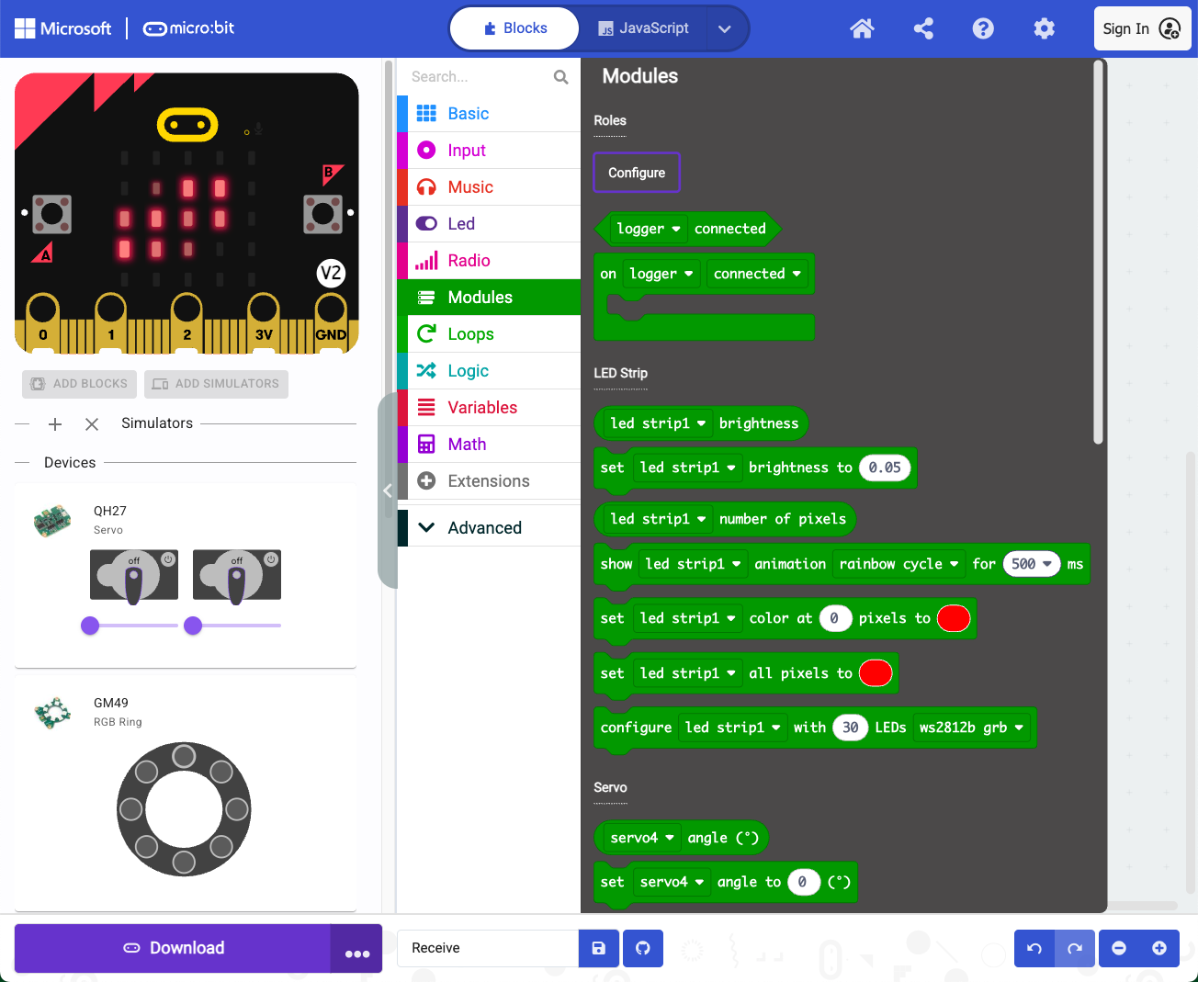Click the Undo arrow button

1034,948
